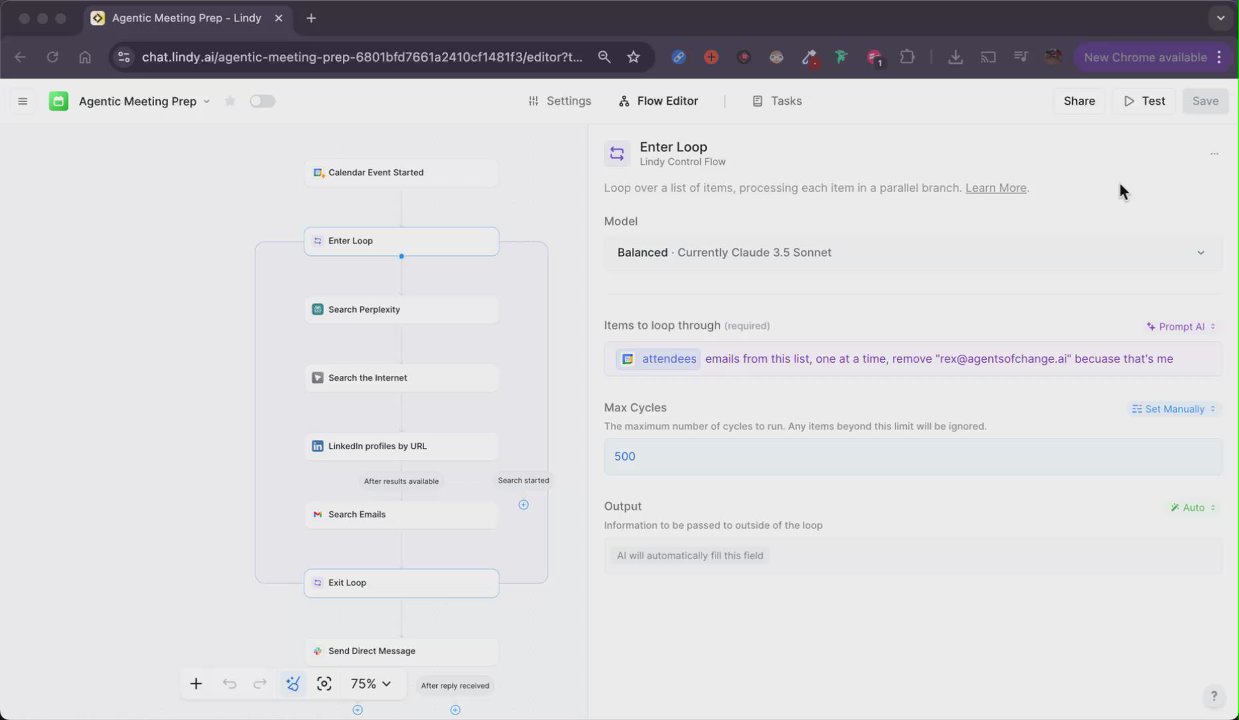
Task: Select the Exit Loop node
Action: coord(401,583)
